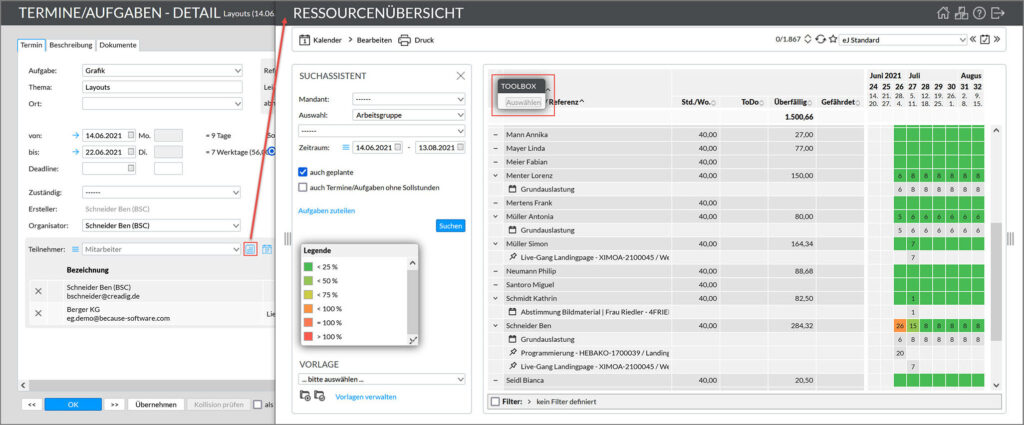Open resource overview icon beside Teilnehmer
The image size is (1024, 425).
click(x=249, y=249)
